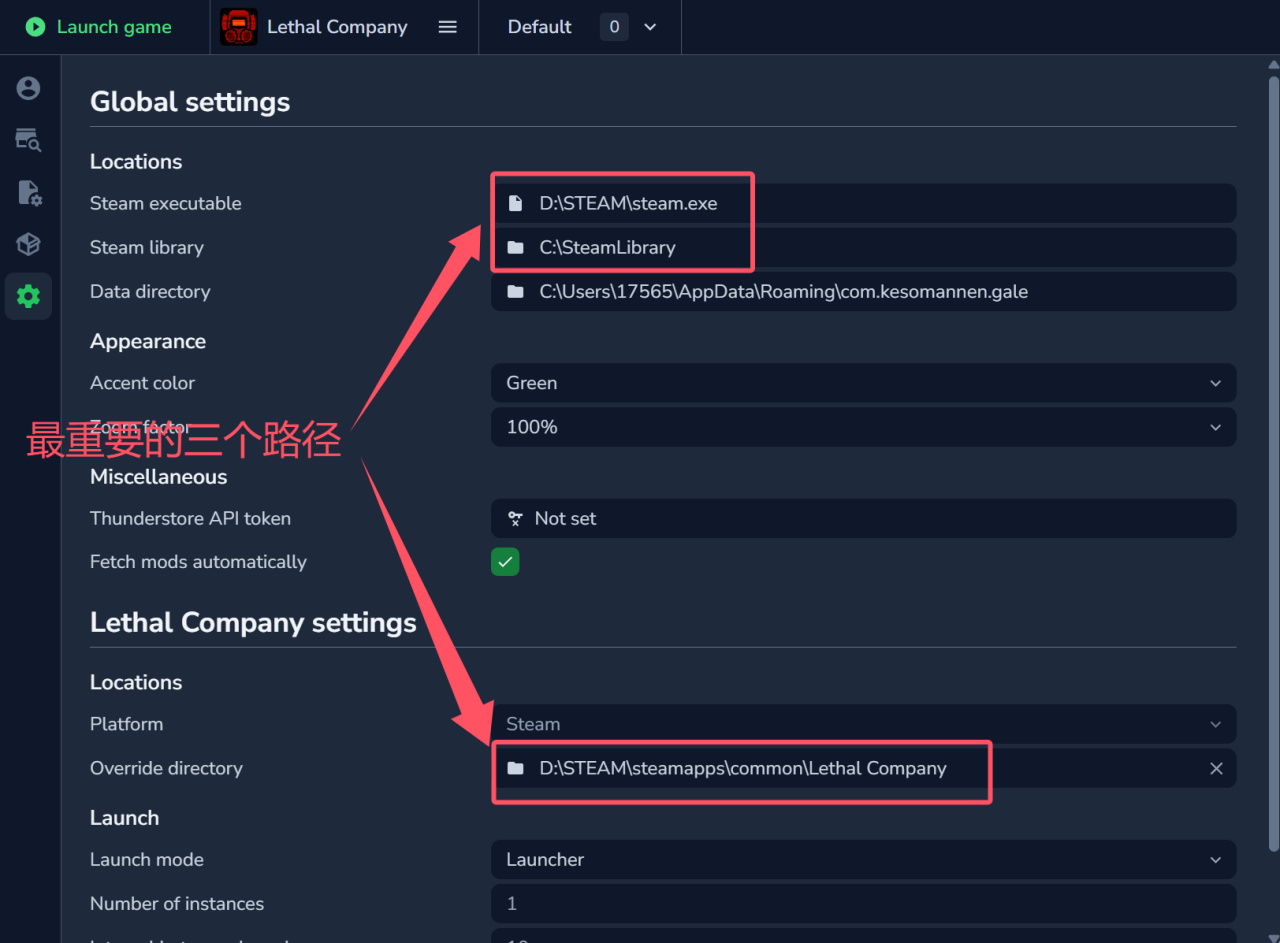The height and width of the screenshot is (943, 1280).
Task: Click the Launch mode label
Action: click(147, 859)
